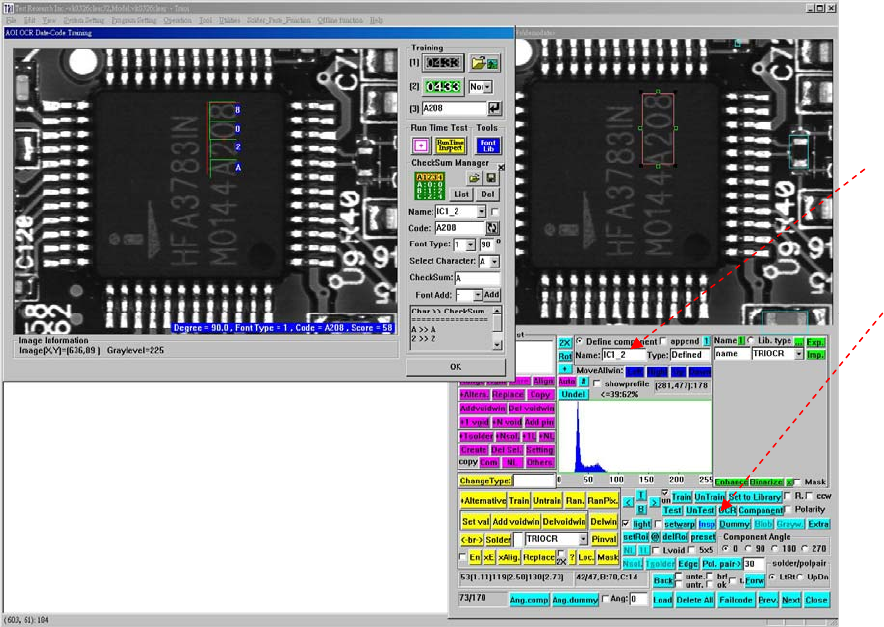Uncheck the light checkbox
This screenshot has height=627, width=884.
point(626,523)
